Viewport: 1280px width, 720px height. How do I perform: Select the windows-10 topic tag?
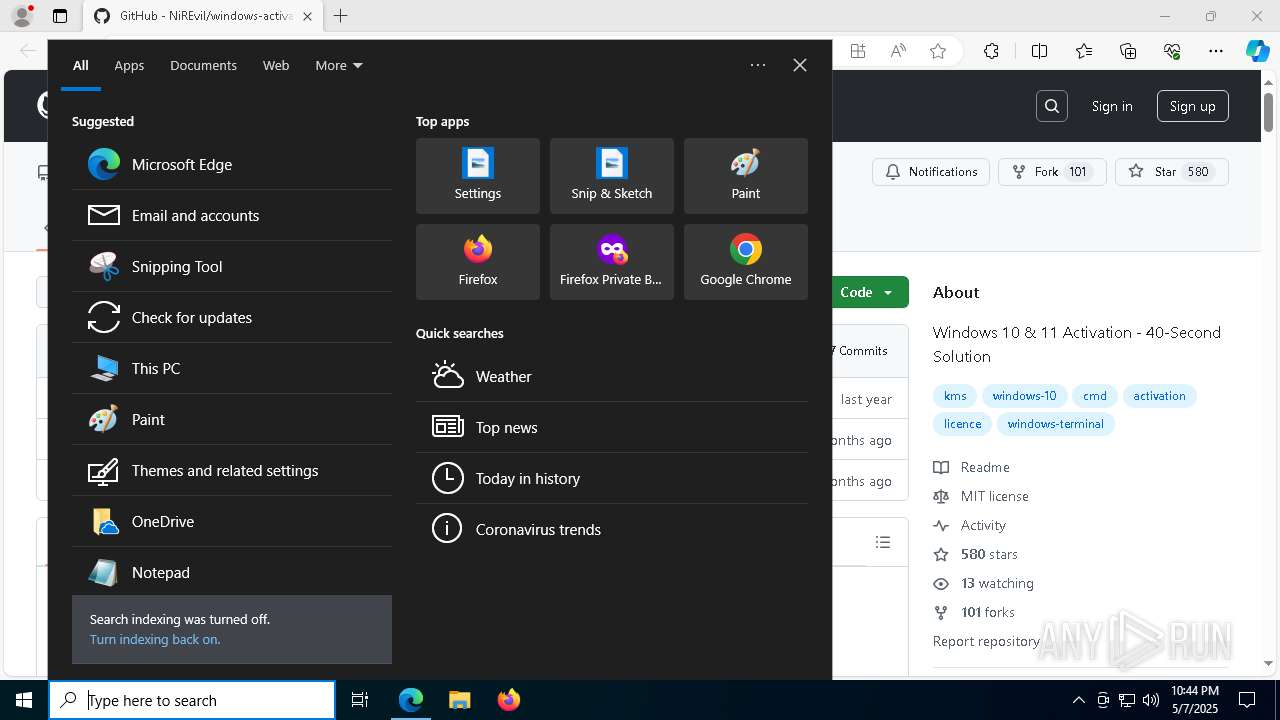point(1024,396)
